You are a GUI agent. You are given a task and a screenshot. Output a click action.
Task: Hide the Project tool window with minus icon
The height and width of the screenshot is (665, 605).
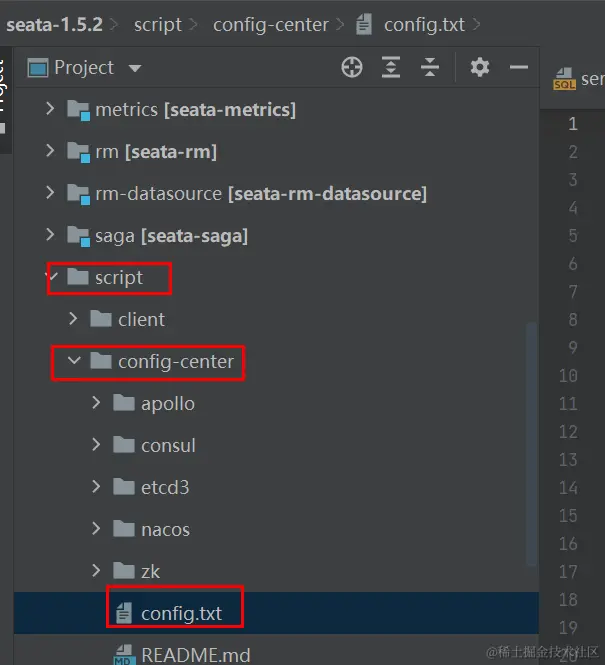click(x=519, y=67)
